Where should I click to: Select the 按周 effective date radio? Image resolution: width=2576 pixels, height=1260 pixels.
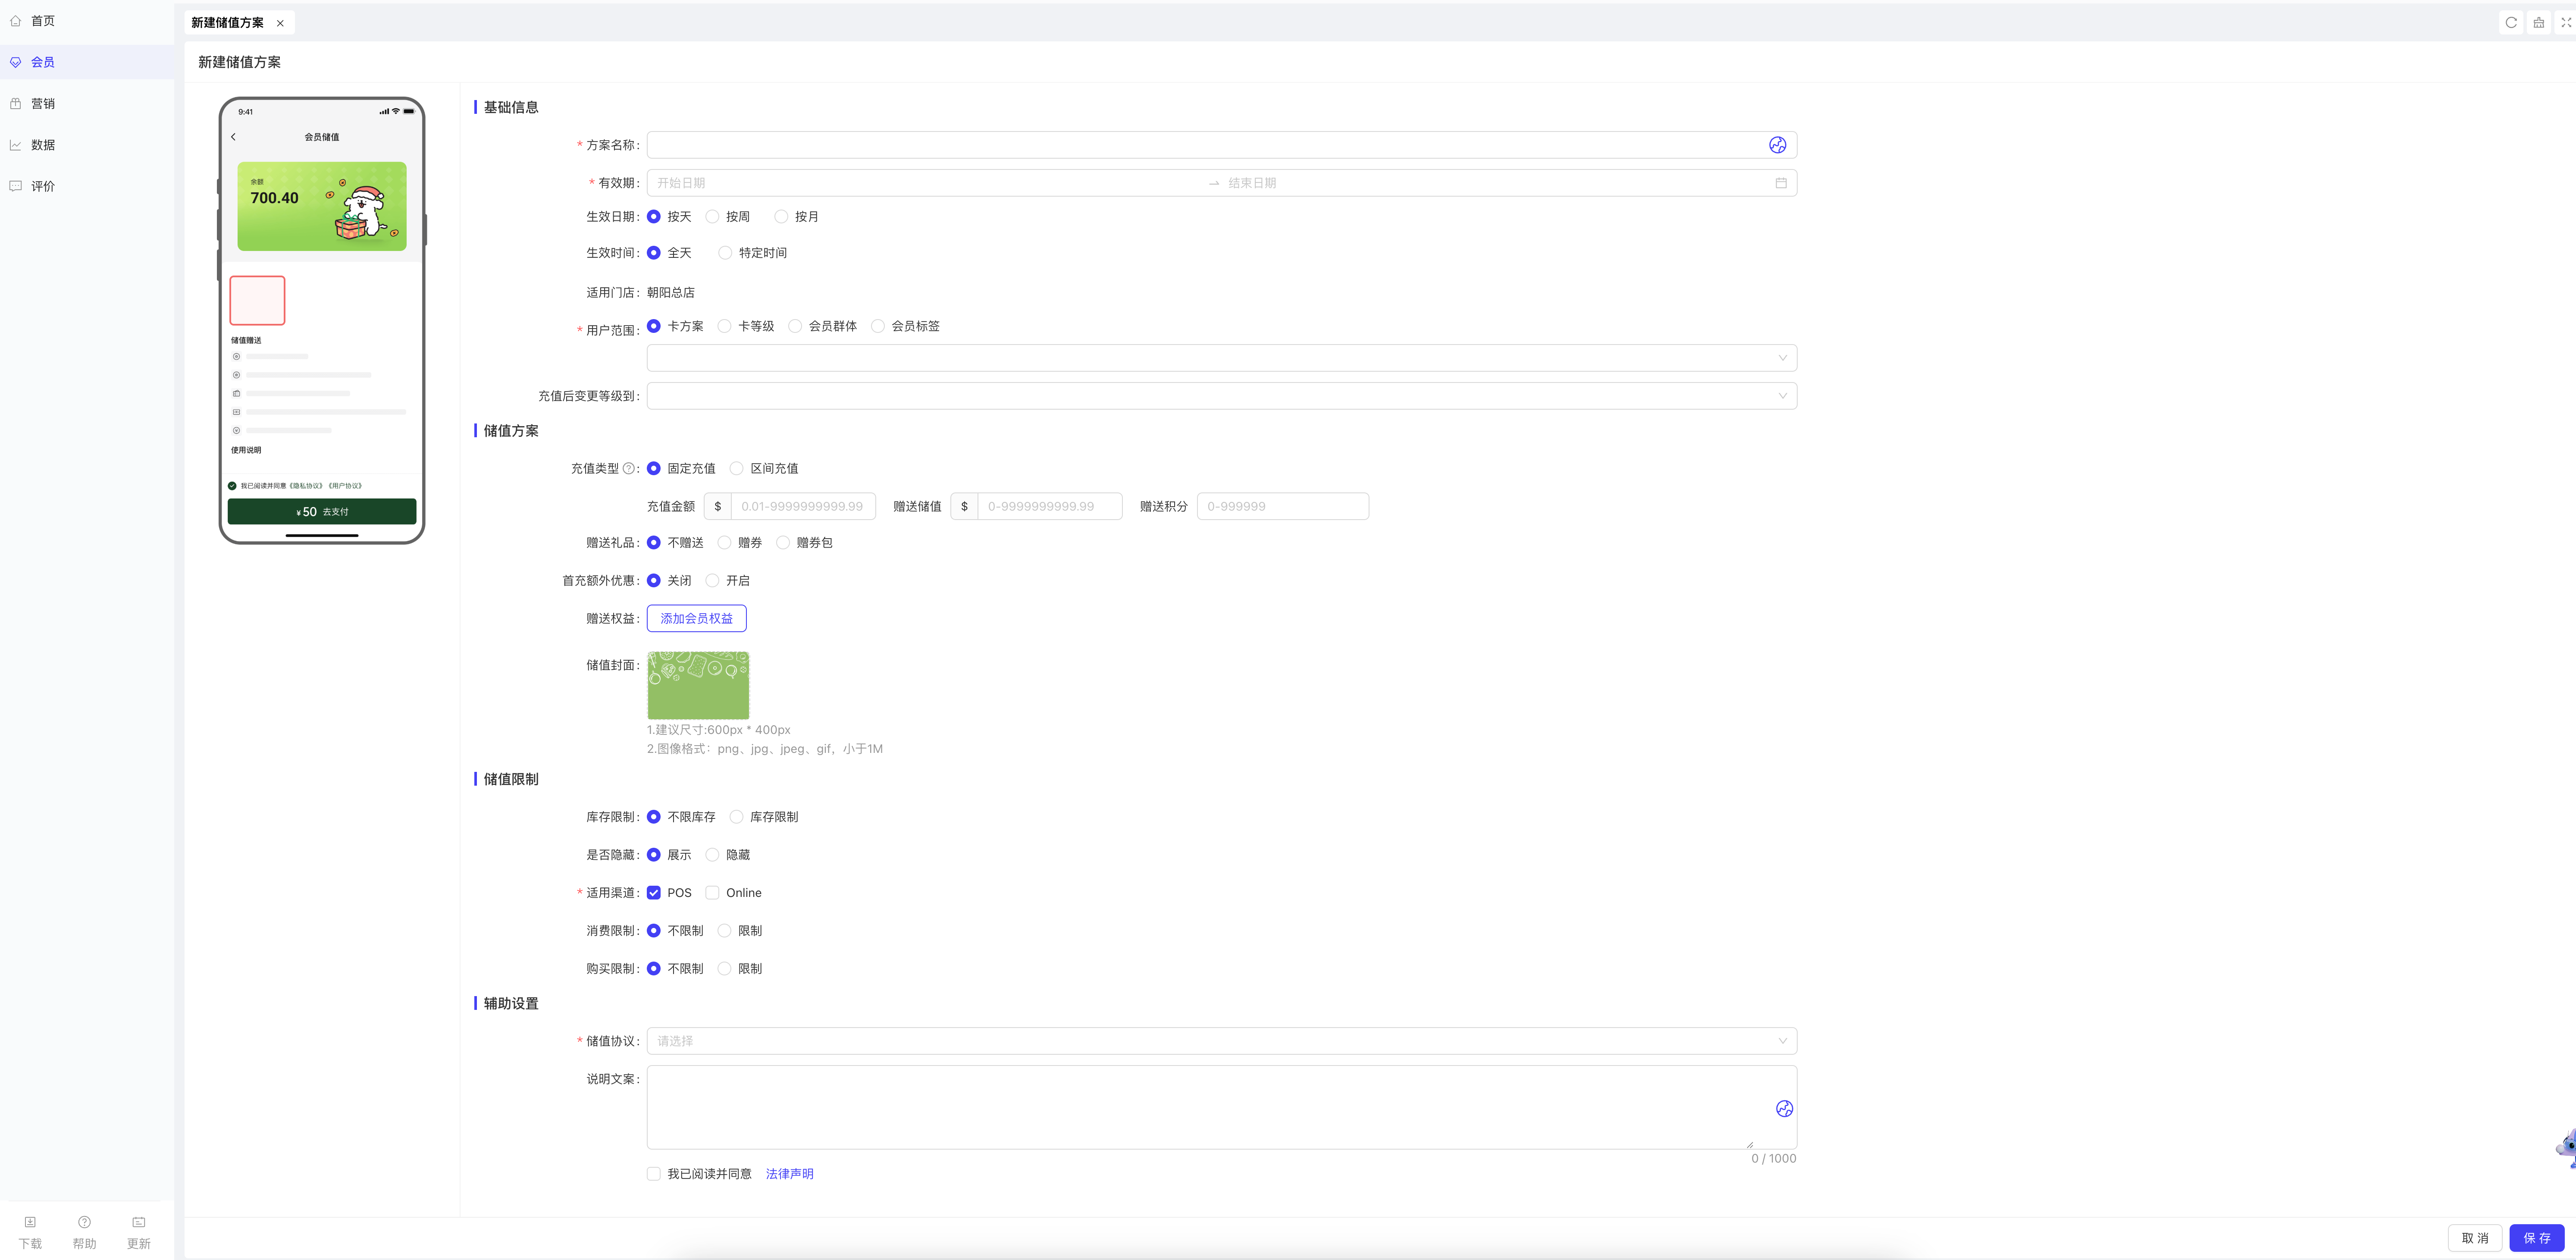coord(712,217)
